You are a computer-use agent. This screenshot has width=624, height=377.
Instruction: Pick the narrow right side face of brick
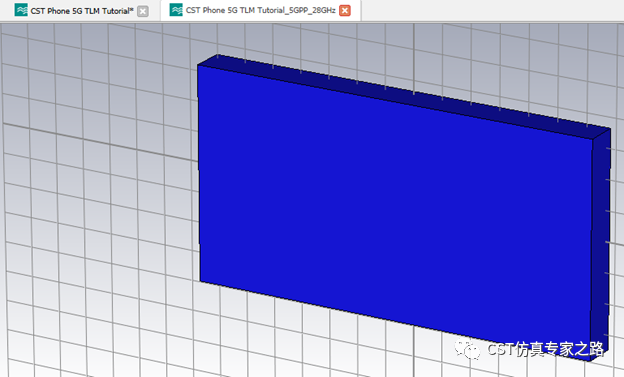coord(601,243)
